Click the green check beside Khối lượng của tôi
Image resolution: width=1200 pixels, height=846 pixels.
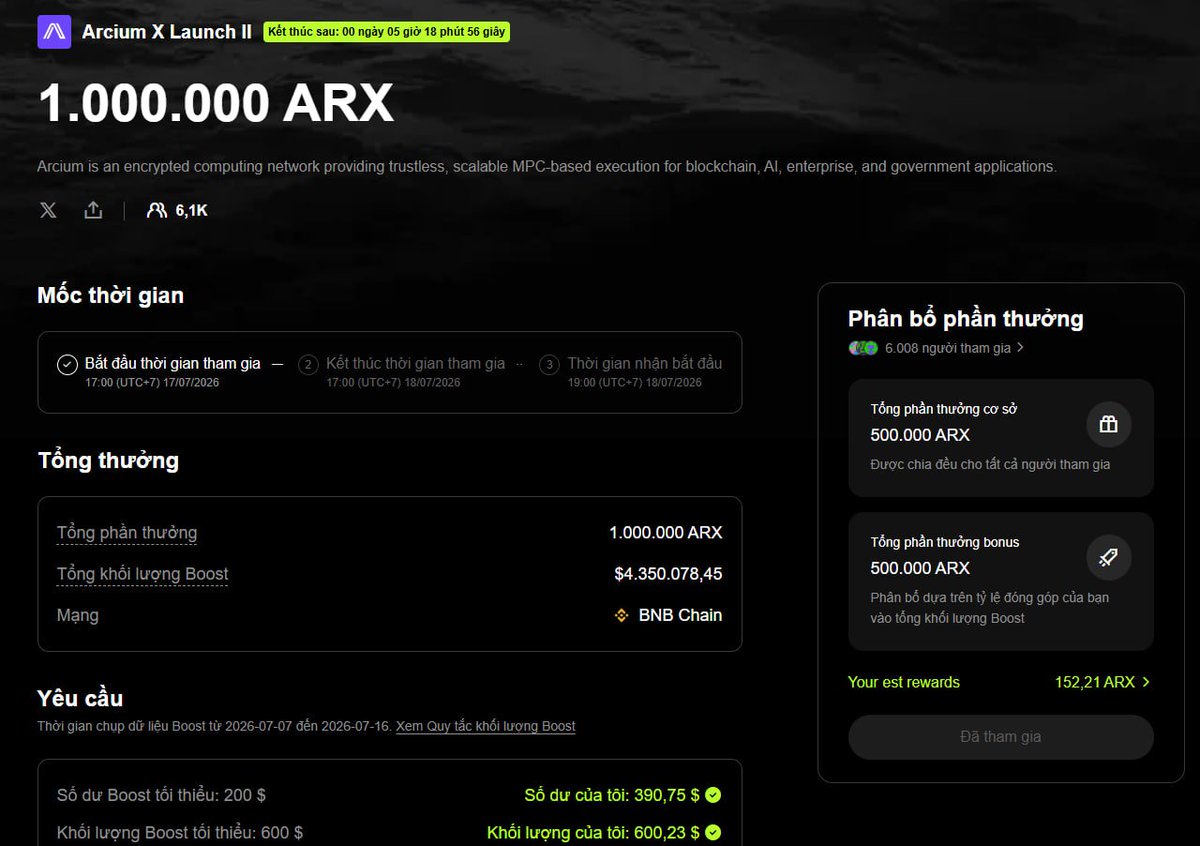pos(713,832)
